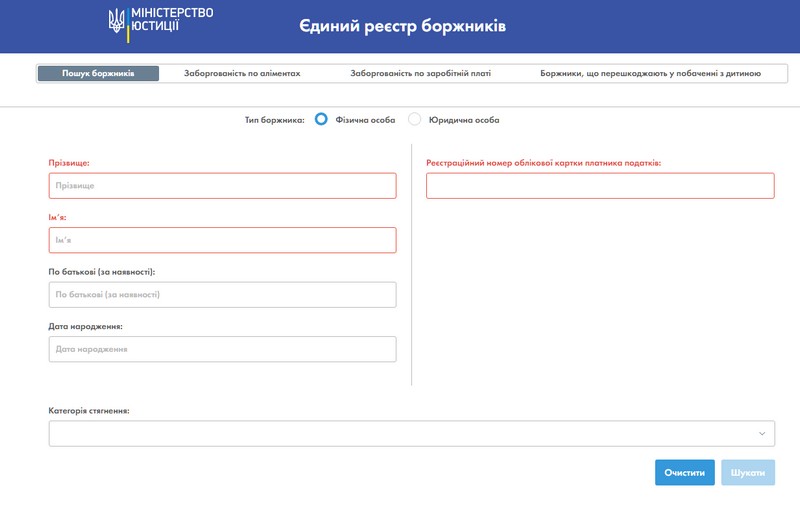Open tab Боржники, що перешкоджають у побаченні

pyautogui.click(x=650, y=74)
